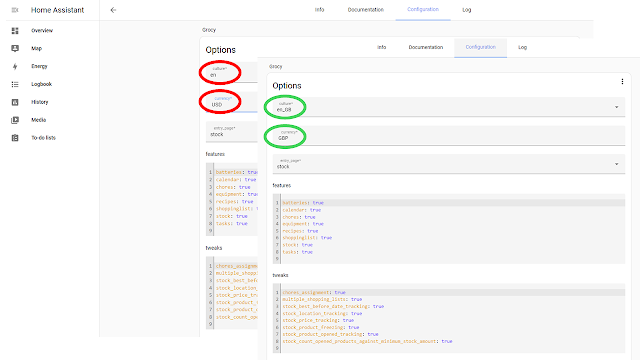Click the culture field showing en in back panel
Screen dimensions: 640x360
point(231,72)
